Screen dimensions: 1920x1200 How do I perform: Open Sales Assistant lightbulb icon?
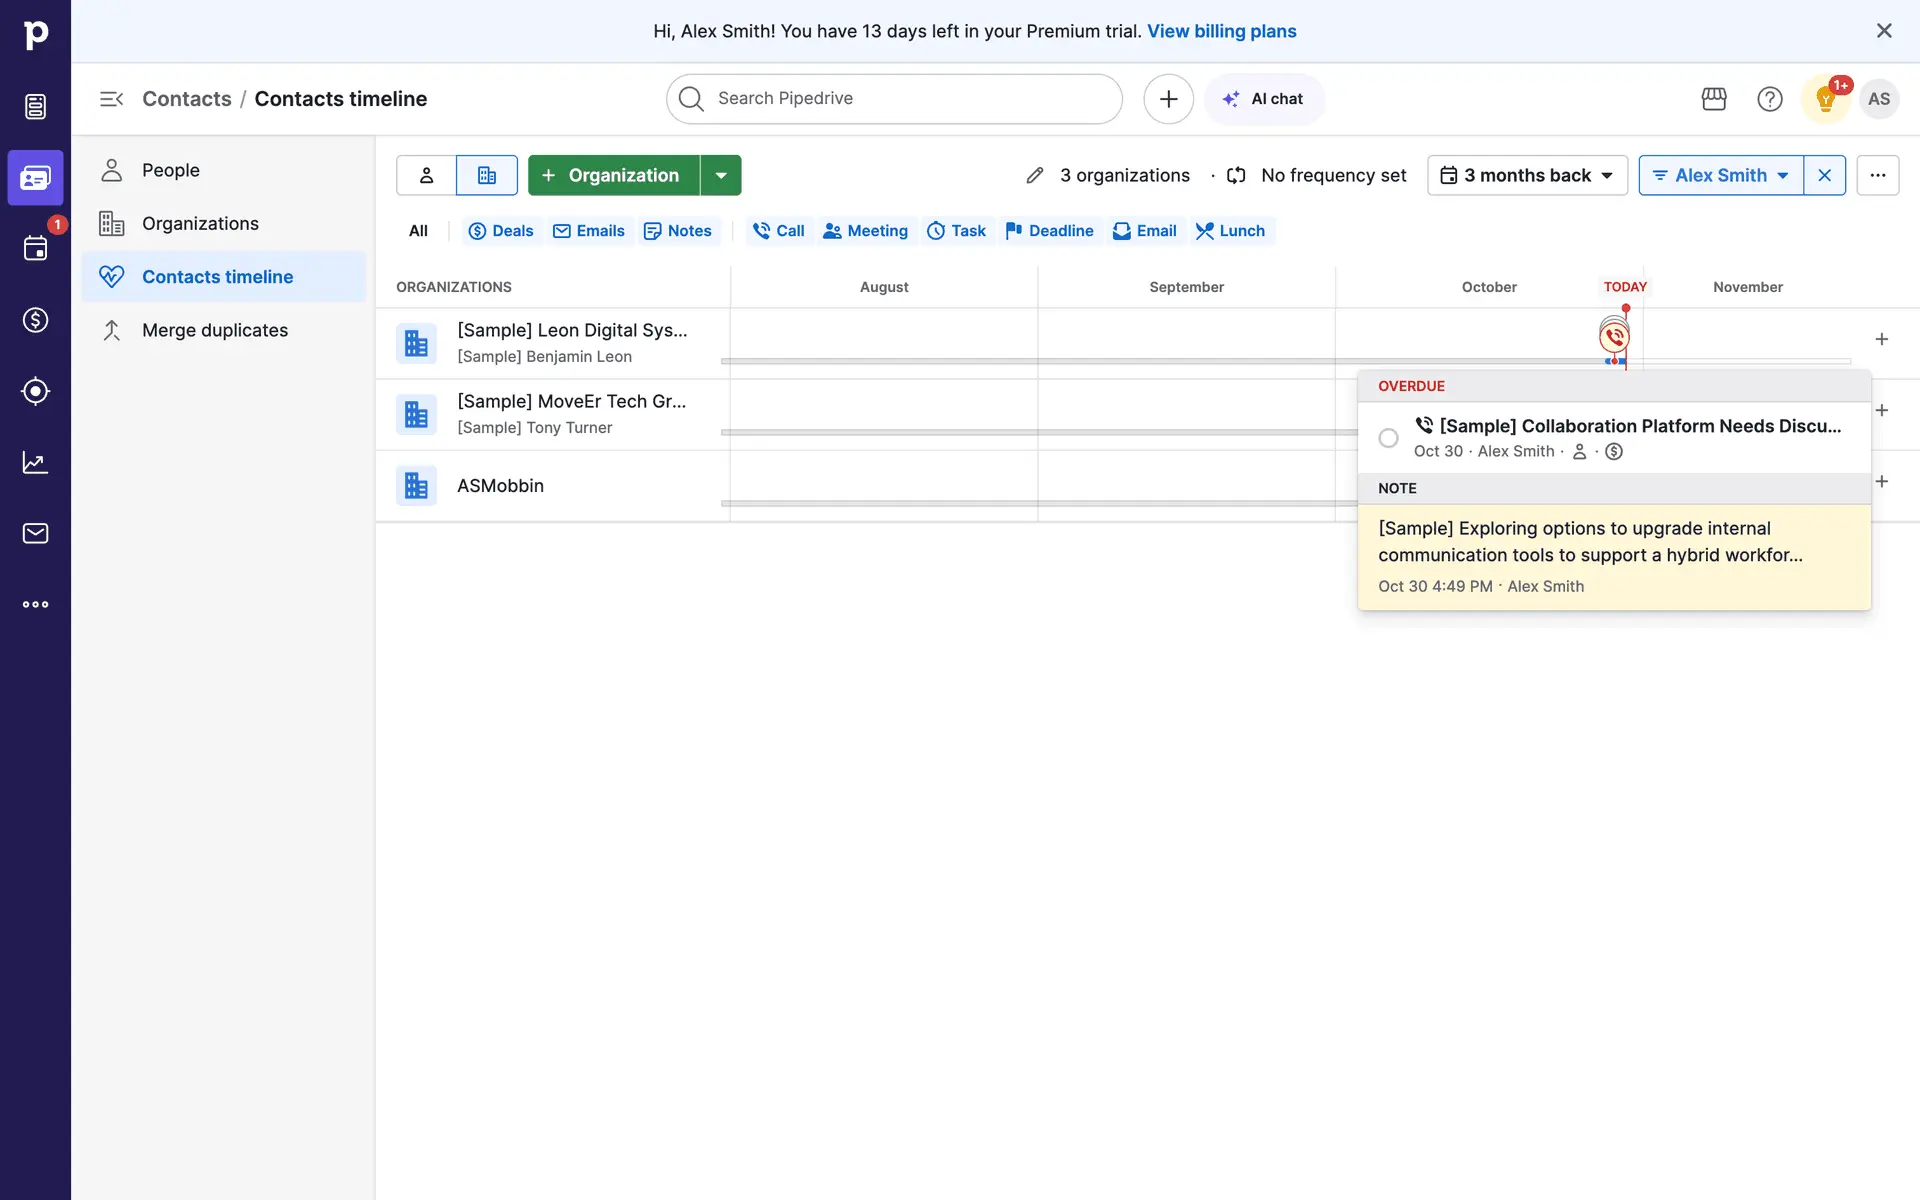pyautogui.click(x=1825, y=99)
